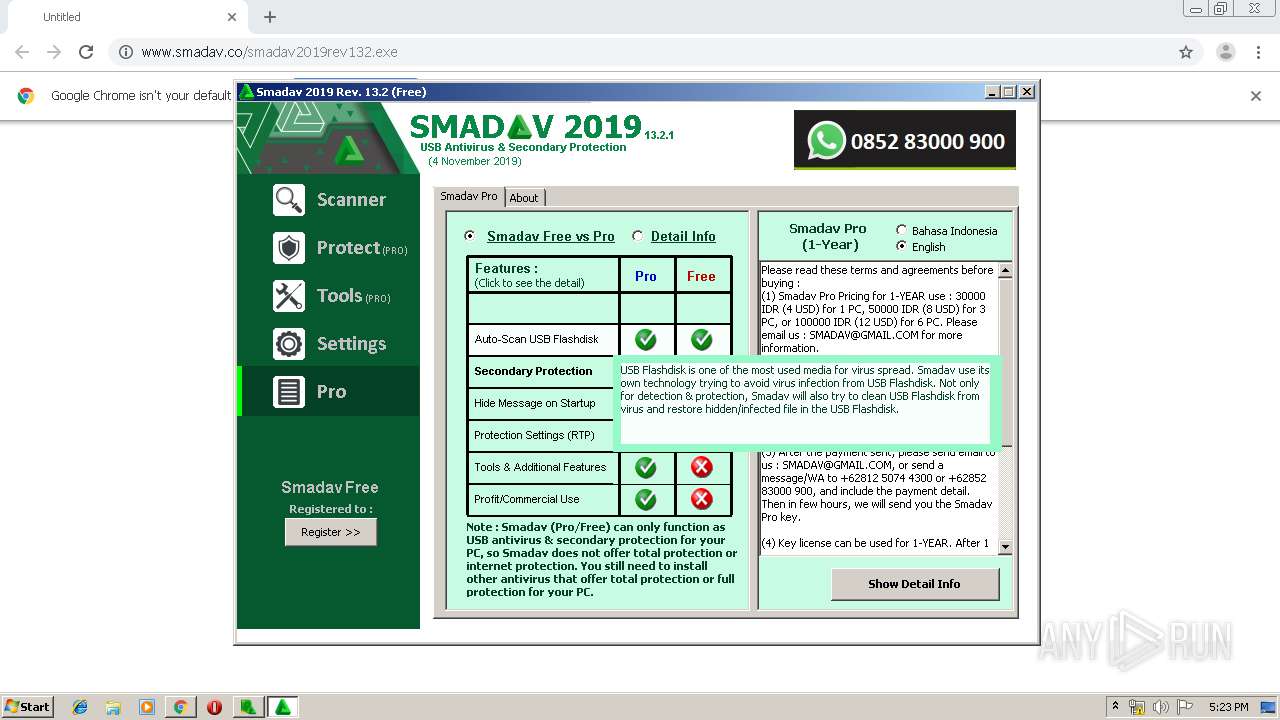Screen dimensions: 1280x720
Task: Open the Protect shield icon
Action: pos(289,248)
